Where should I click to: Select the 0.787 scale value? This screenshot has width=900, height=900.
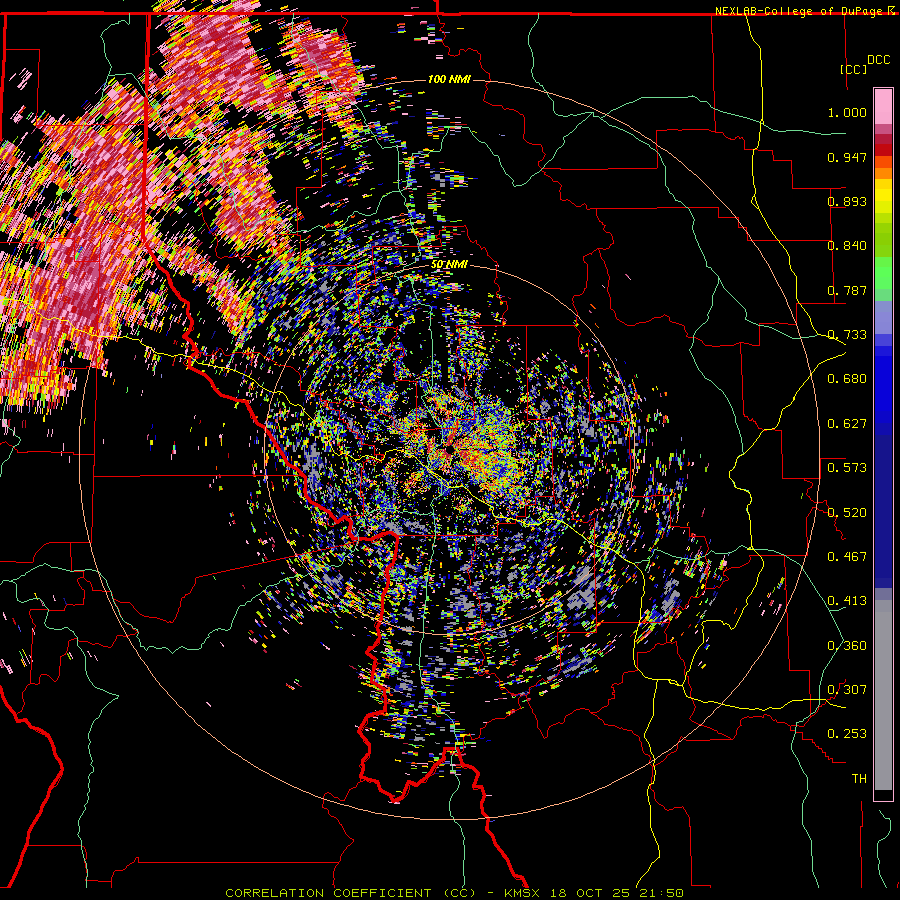click(x=847, y=290)
